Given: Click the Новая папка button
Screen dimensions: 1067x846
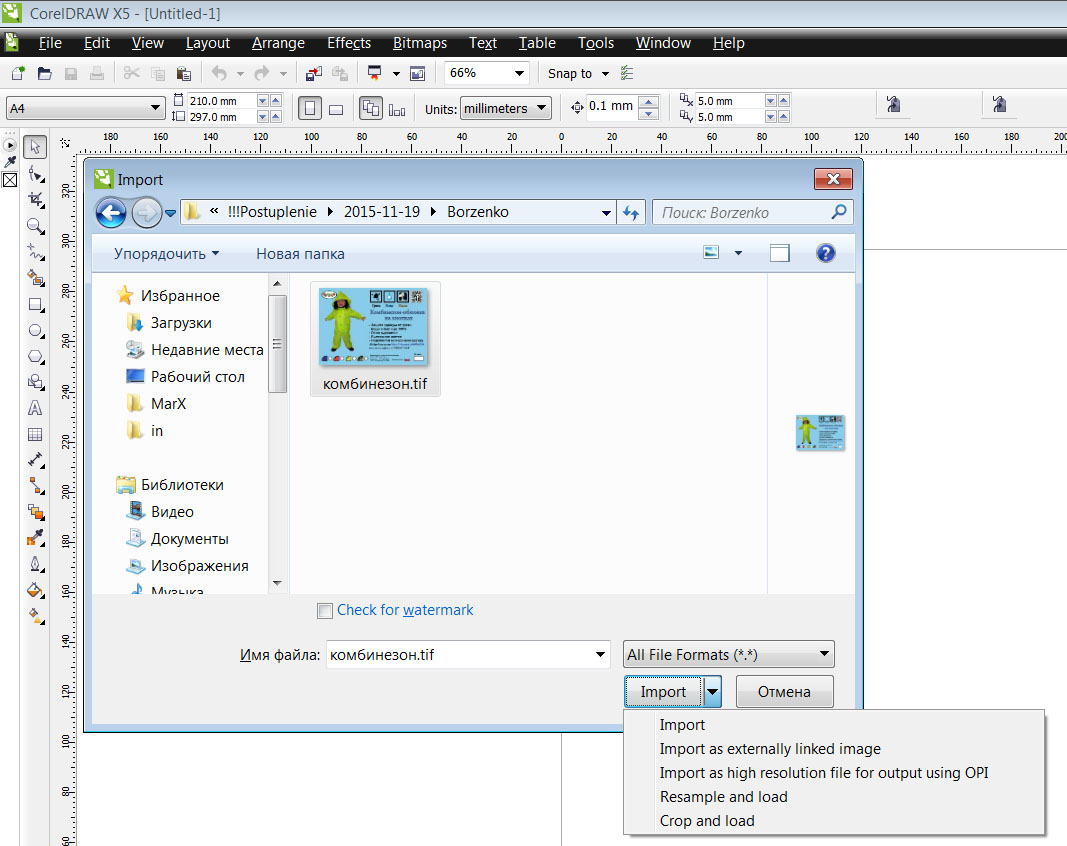Looking at the screenshot, I should click(300, 254).
